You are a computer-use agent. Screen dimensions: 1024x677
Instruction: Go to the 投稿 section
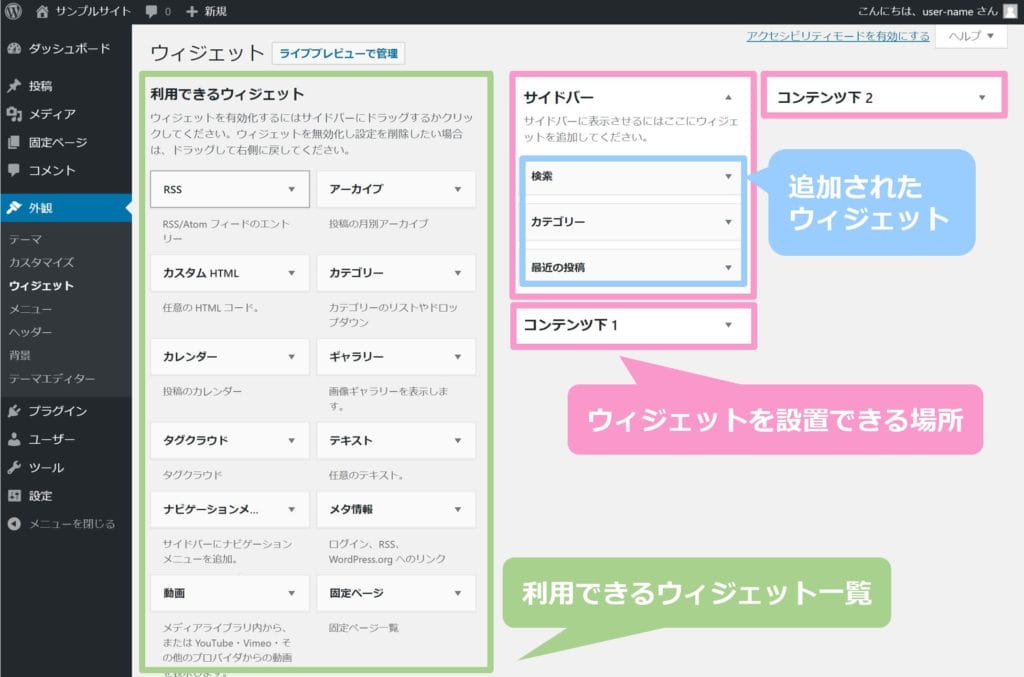tap(41, 86)
